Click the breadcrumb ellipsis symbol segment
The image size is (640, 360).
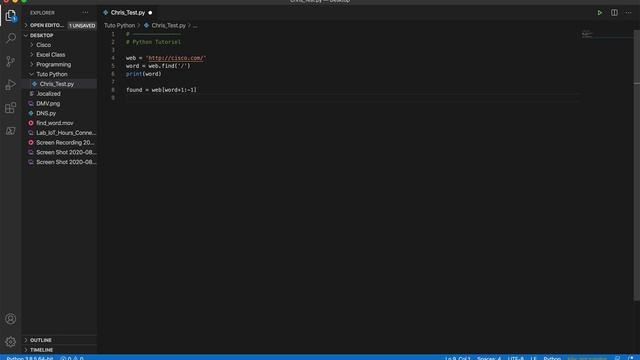tap(195, 26)
